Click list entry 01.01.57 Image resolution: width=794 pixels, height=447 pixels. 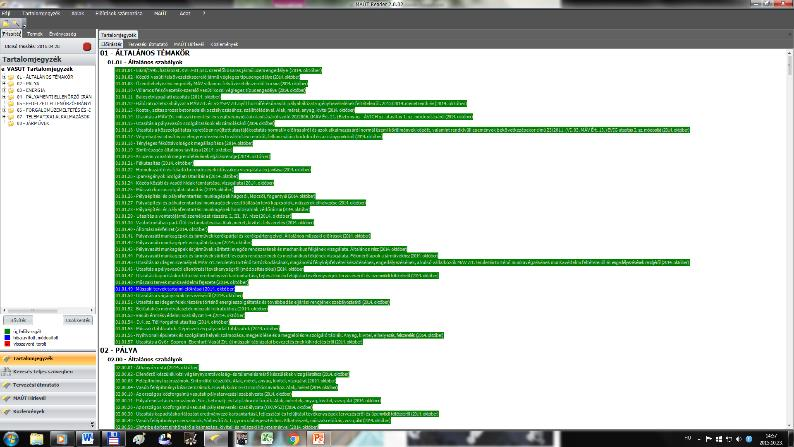click(x=239, y=342)
